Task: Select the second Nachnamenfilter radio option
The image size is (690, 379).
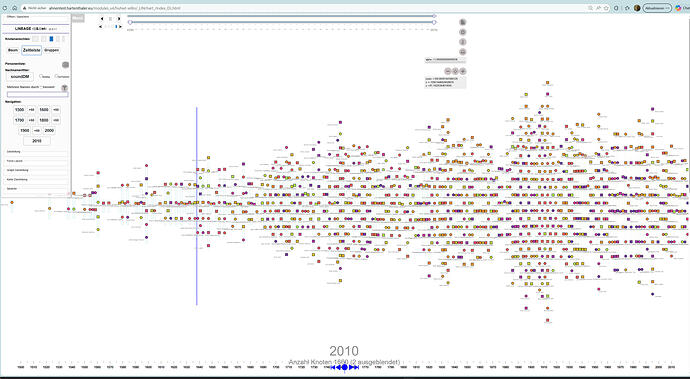Action: tap(56, 76)
